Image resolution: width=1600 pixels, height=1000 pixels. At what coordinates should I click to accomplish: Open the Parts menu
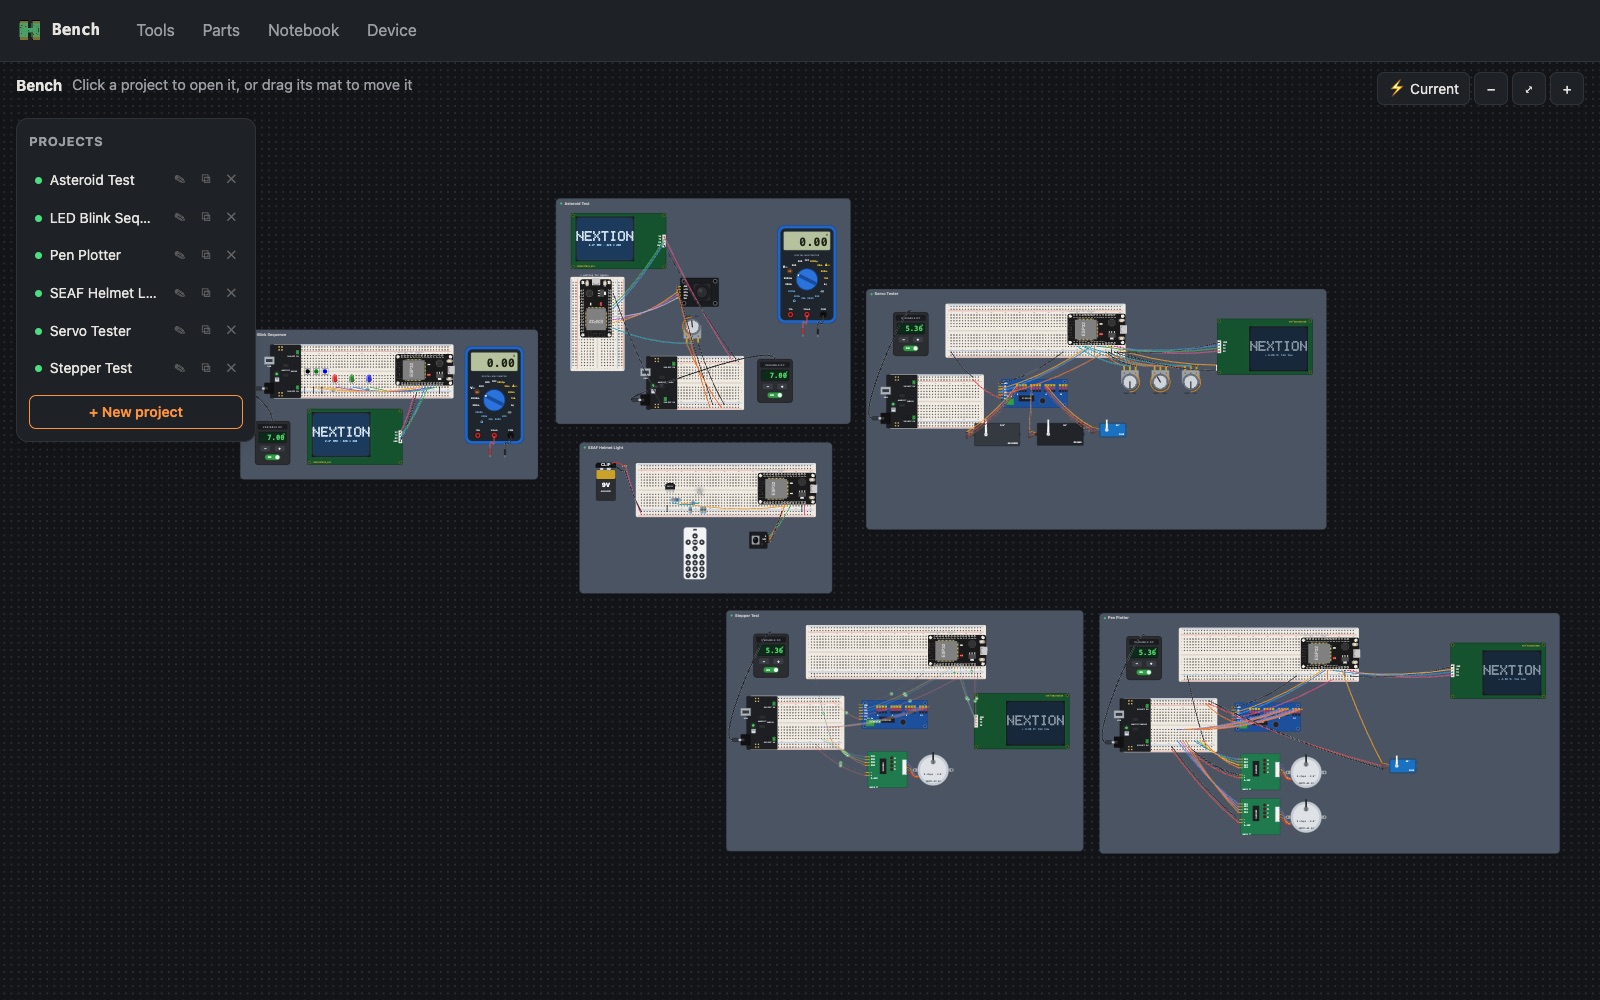[x=221, y=30]
